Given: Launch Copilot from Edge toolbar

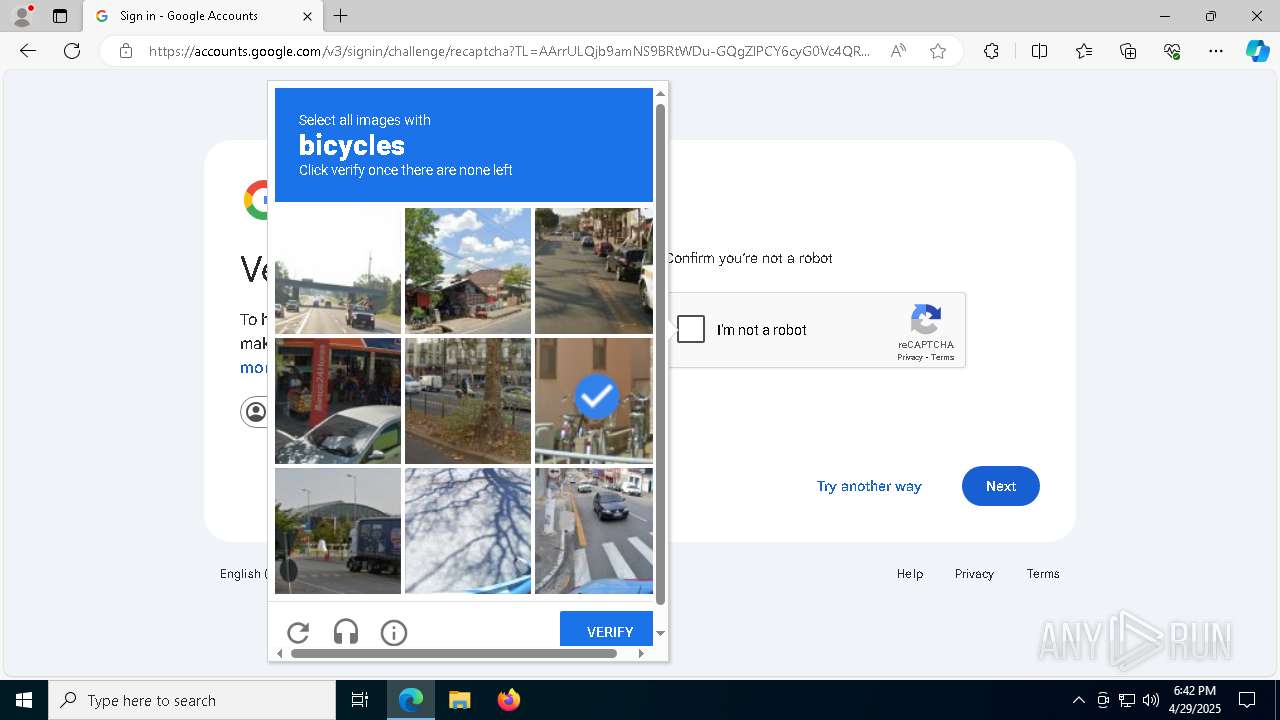Looking at the screenshot, I should (1257, 51).
